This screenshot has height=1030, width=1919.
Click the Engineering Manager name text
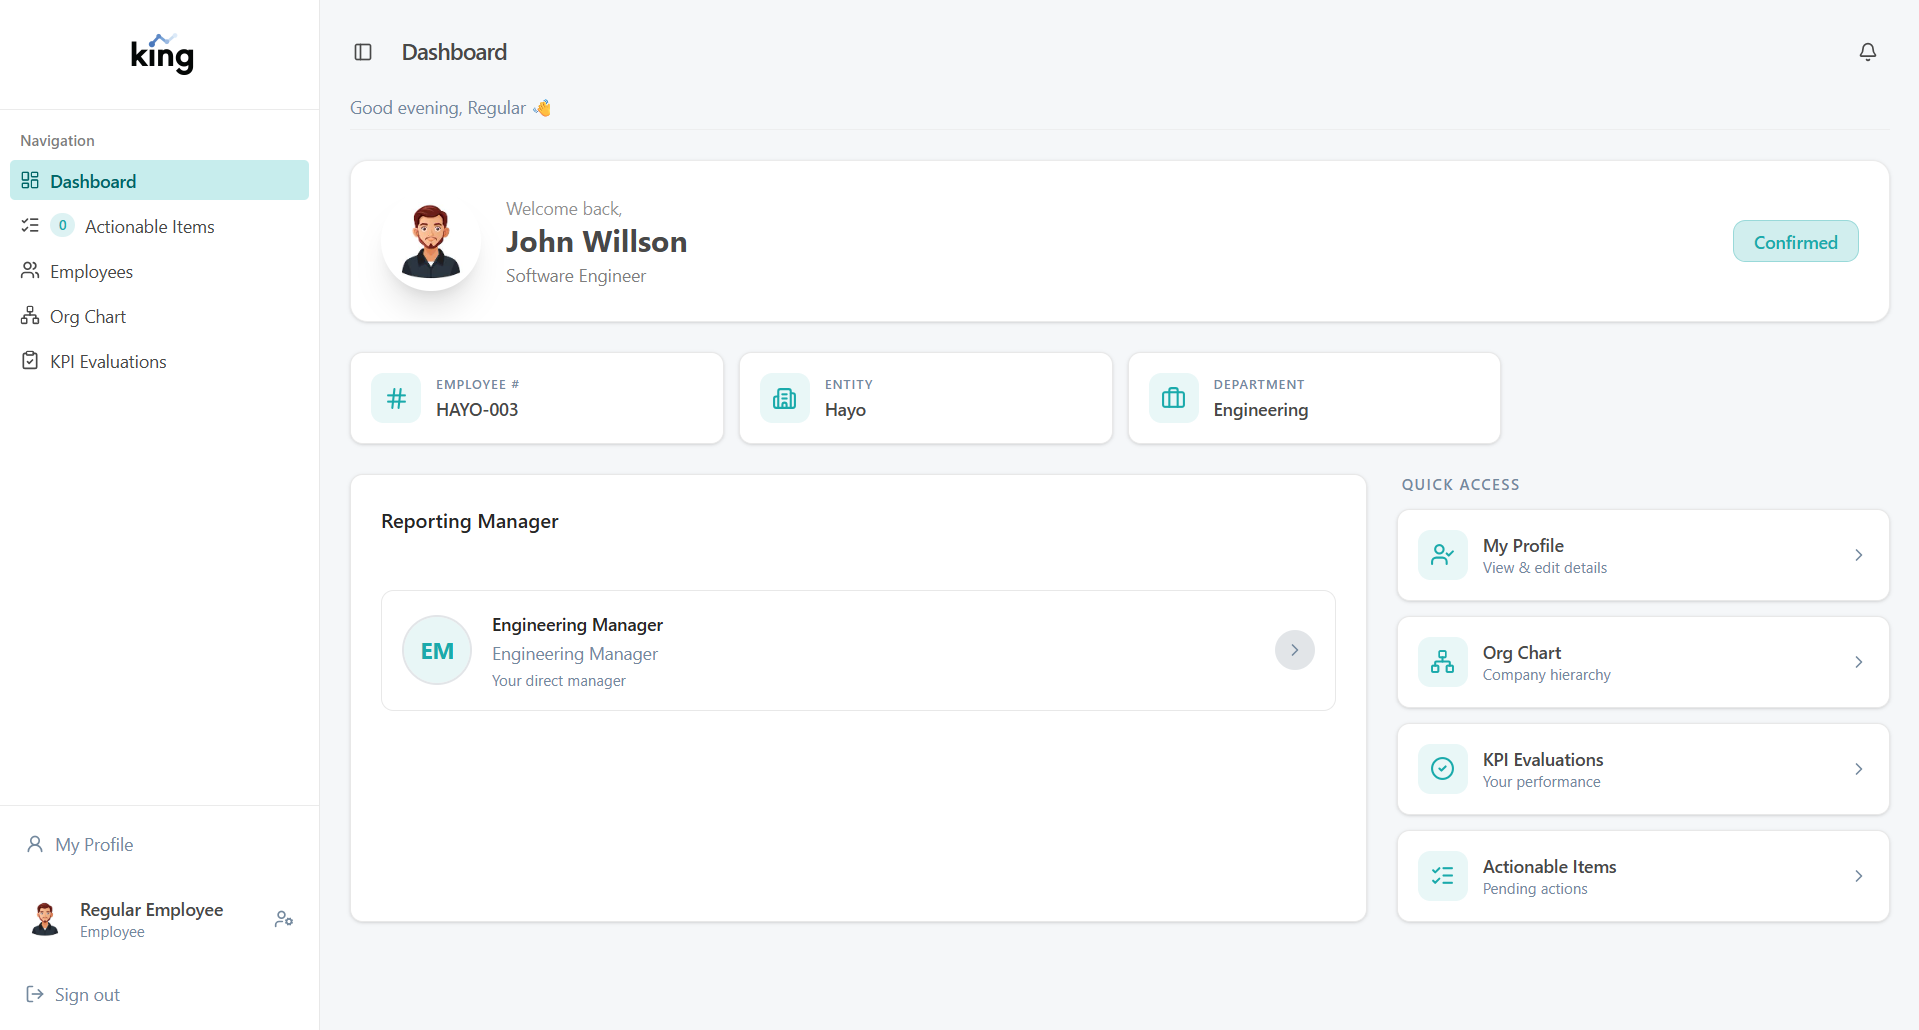click(577, 624)
